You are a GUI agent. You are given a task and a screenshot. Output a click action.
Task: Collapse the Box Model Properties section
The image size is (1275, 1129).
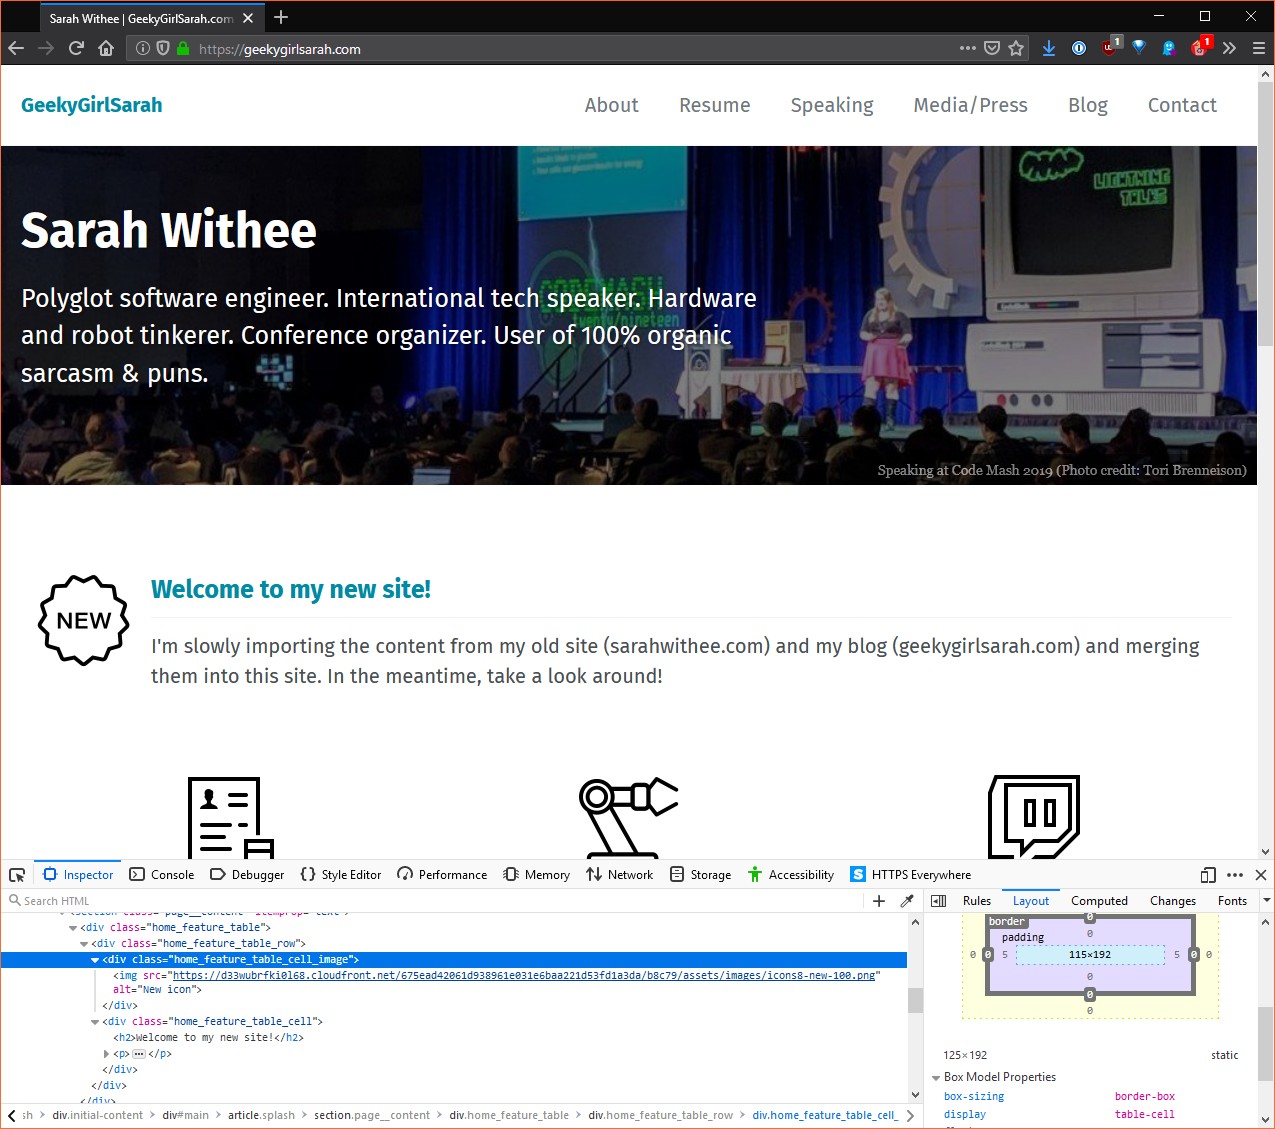pos(936,1078)
